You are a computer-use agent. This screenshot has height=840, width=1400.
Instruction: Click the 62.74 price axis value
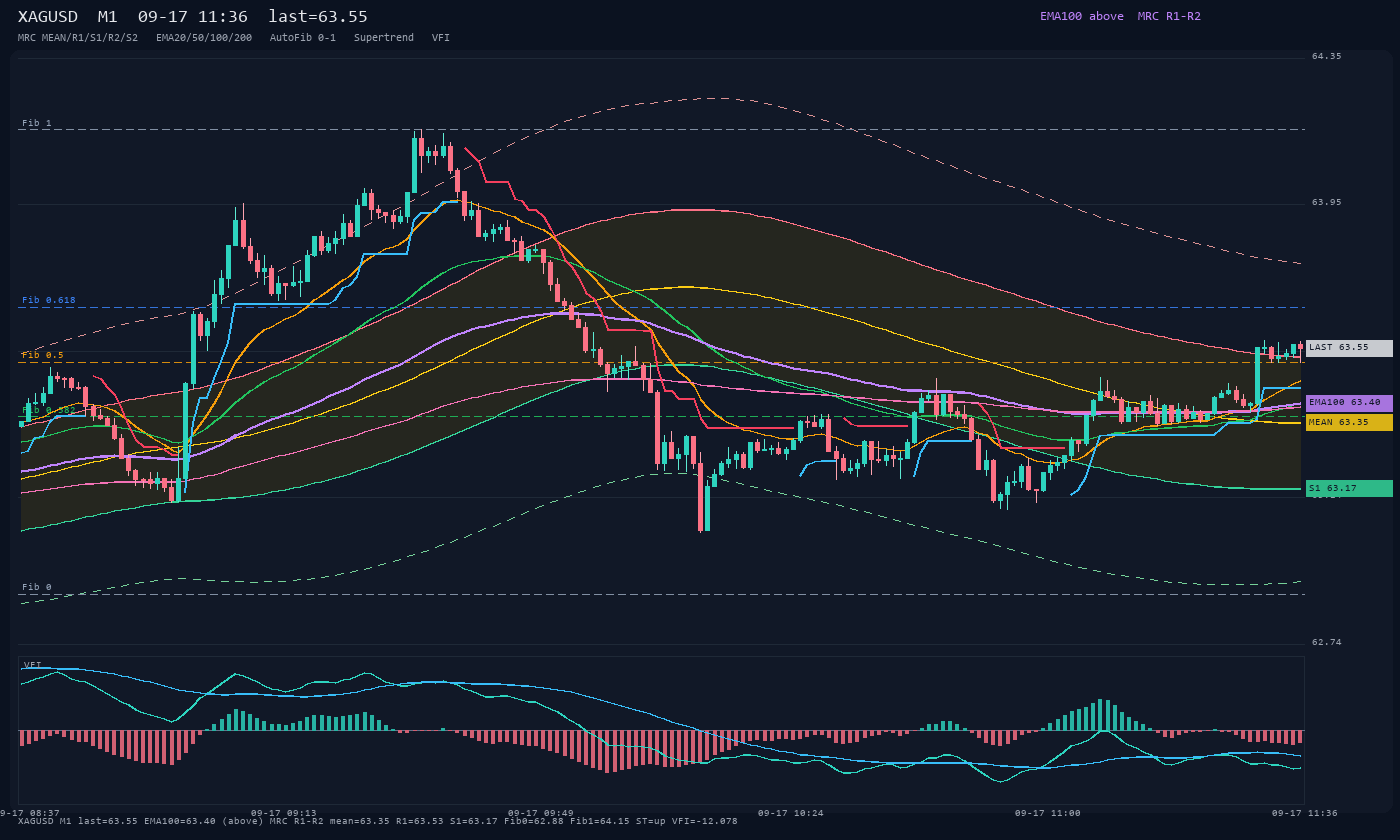(1327, 642)
